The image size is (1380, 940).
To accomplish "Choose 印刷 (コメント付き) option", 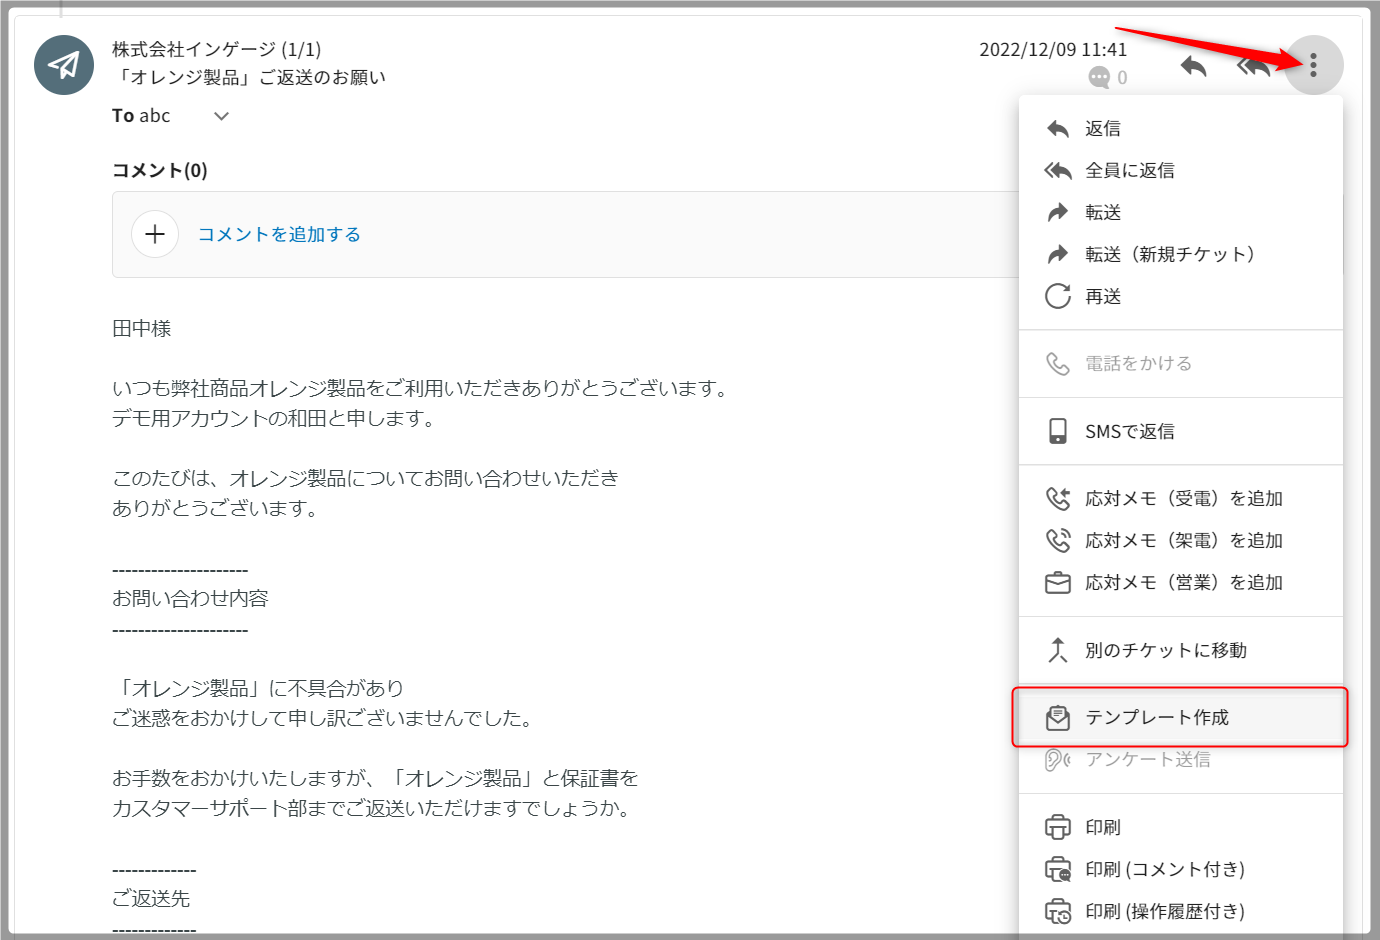I will coord(1164,870).
